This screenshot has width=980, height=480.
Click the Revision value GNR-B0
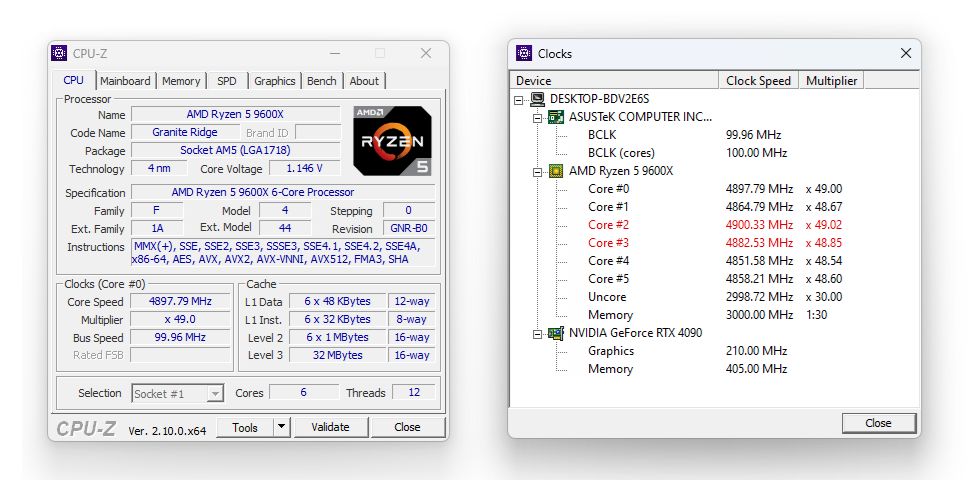(409, 229)
